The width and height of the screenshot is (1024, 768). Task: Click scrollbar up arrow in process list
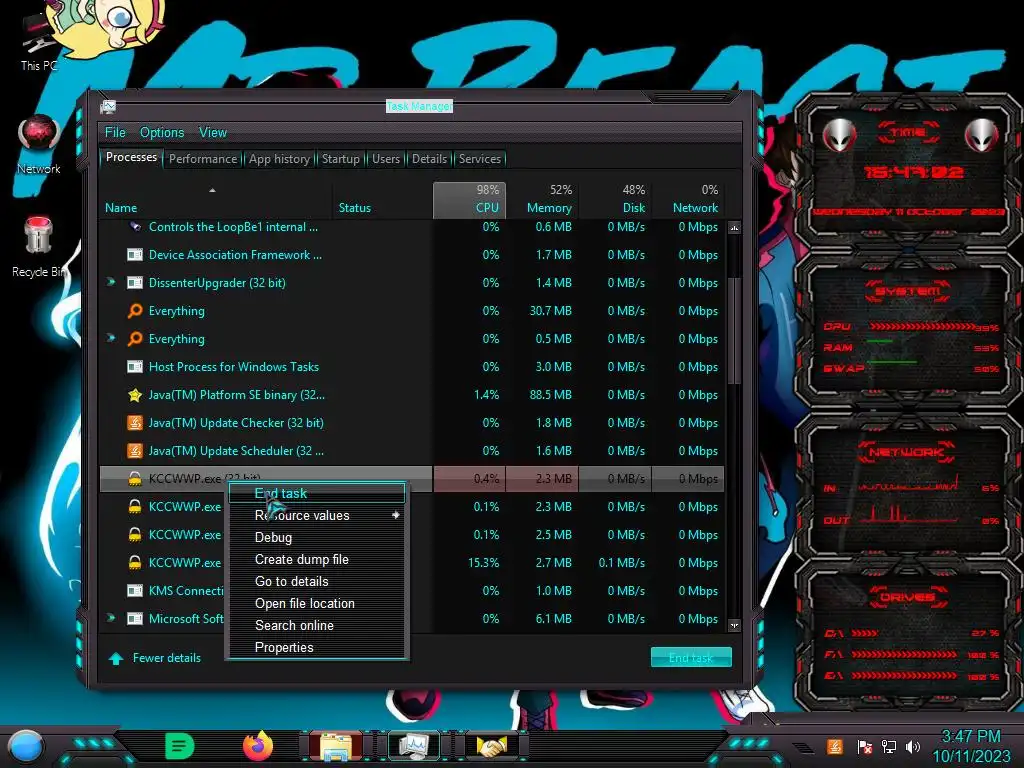click(x=734, y=228)
